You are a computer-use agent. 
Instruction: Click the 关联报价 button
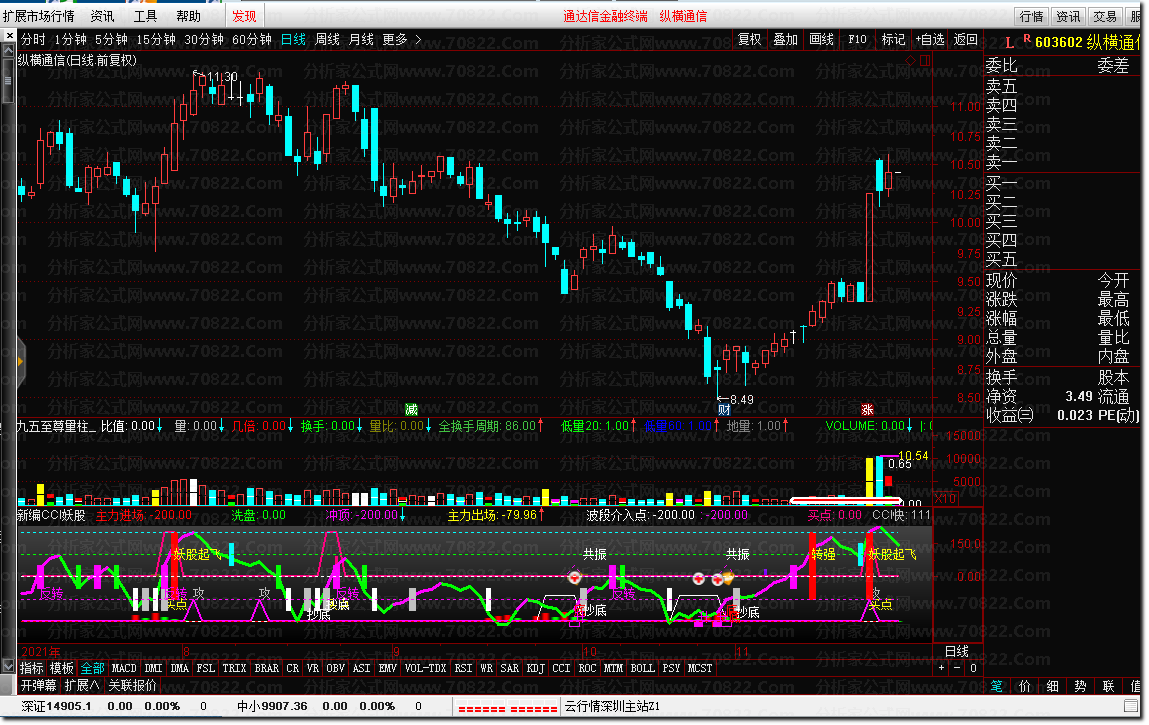tap(133, 685)
